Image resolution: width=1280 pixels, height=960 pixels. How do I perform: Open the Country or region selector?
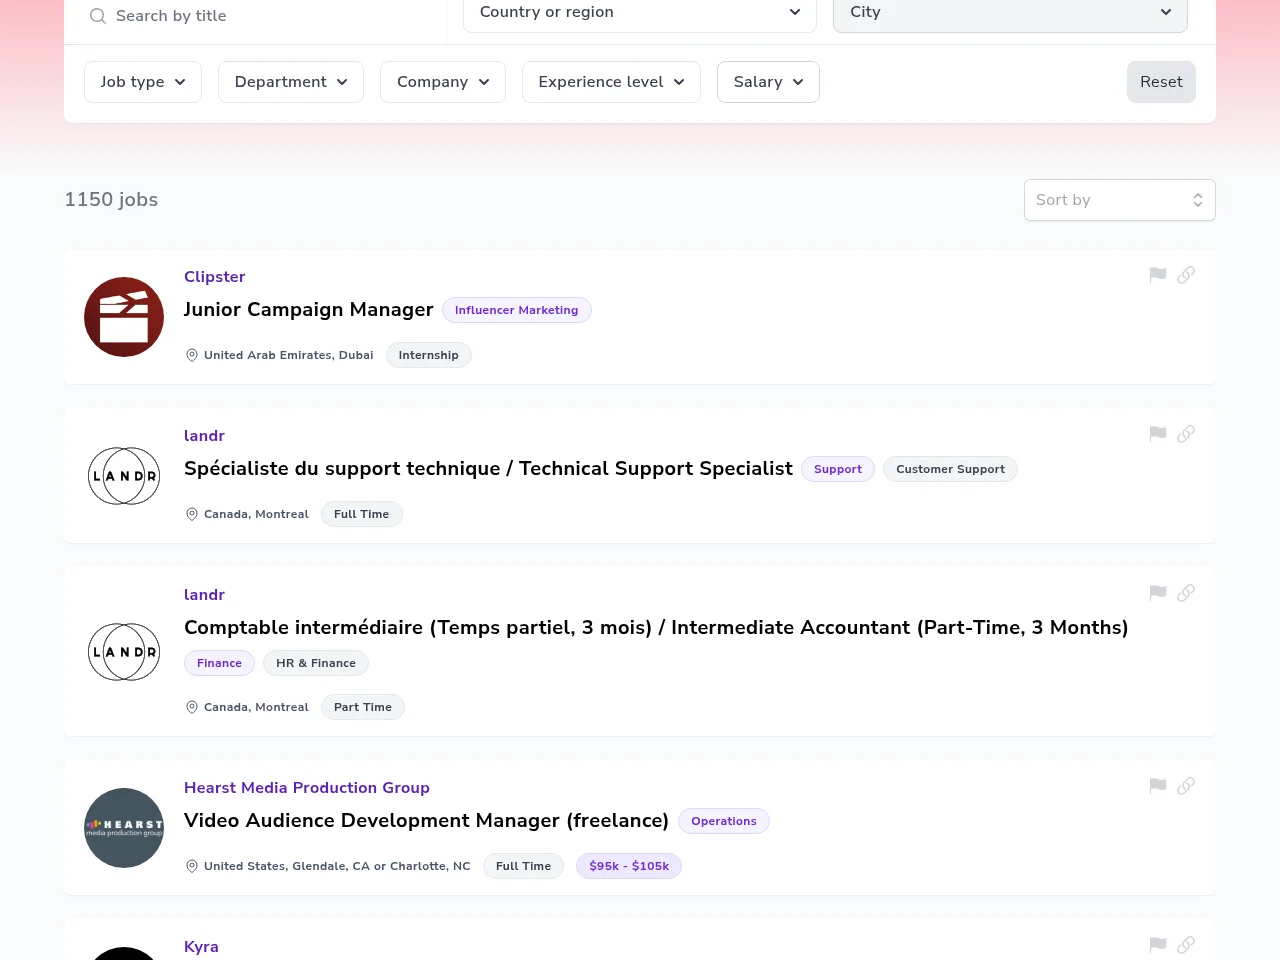[640, 14]
